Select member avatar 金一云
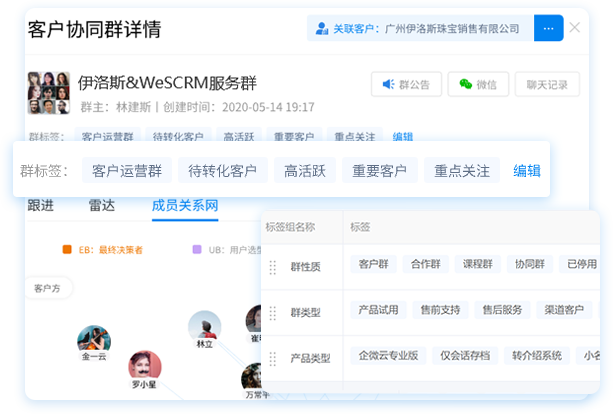 click(94, 339)
